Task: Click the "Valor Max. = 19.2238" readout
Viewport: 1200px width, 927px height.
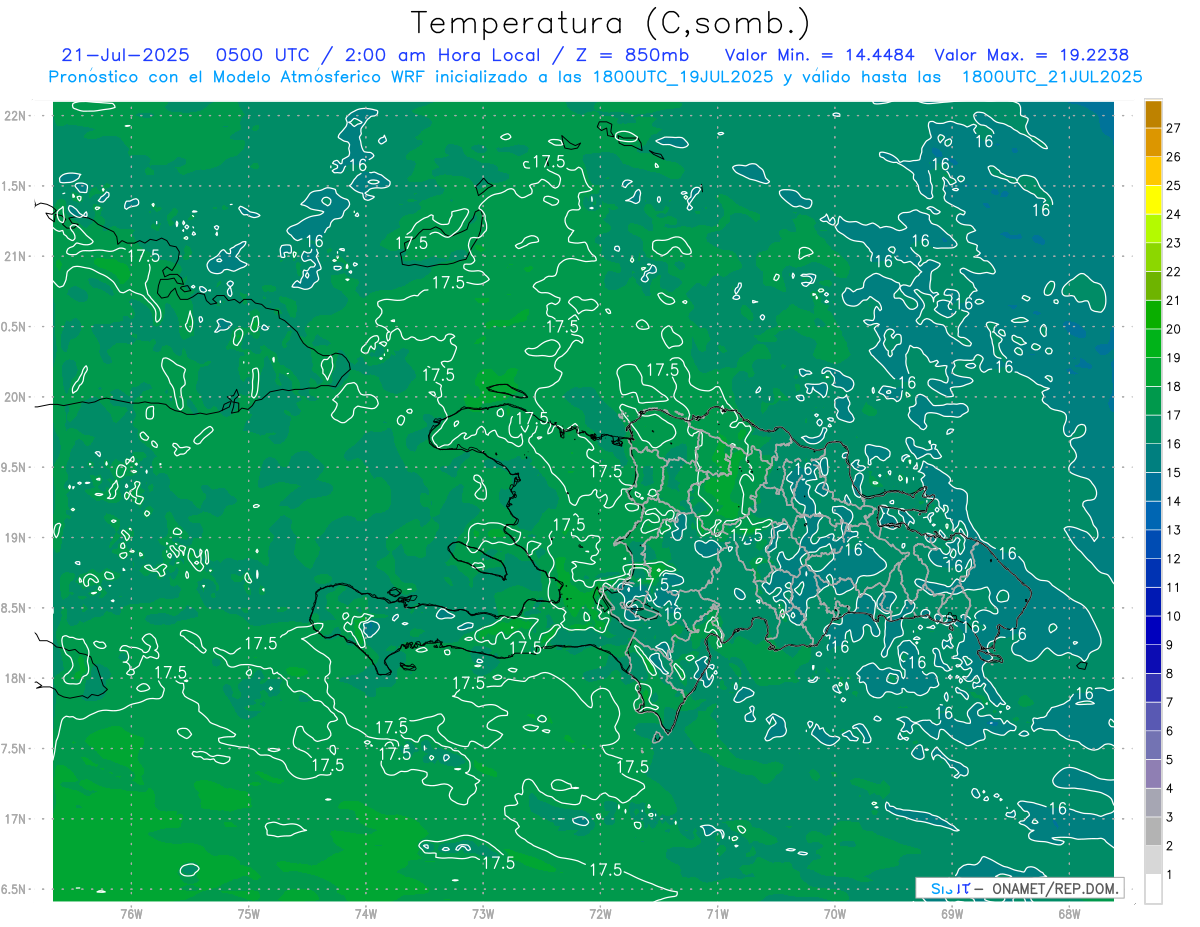Action: pyautogui.click(x=1031, y=55)
